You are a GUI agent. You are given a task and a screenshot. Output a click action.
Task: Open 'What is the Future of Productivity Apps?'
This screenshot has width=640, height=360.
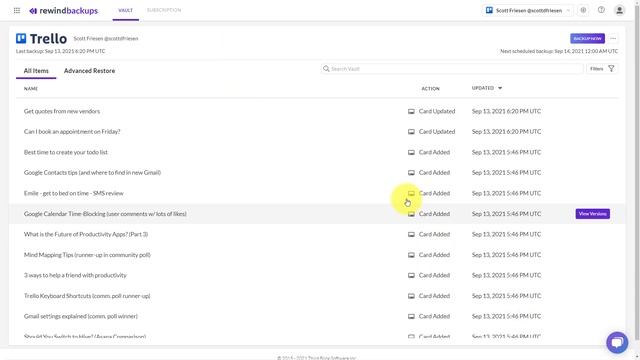[86, 234]
